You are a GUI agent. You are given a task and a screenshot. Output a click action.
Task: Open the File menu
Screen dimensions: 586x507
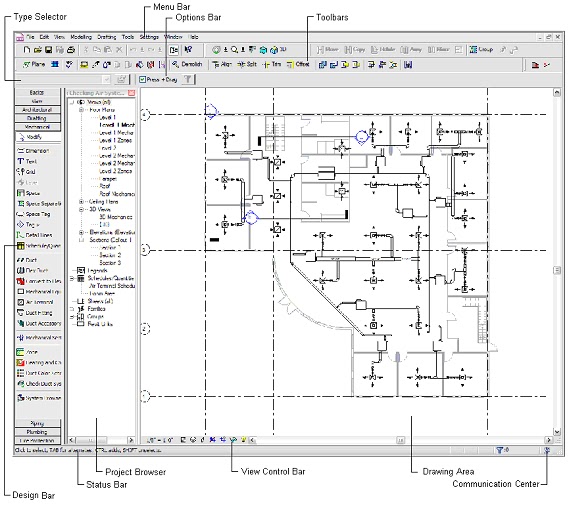[30, 37]
